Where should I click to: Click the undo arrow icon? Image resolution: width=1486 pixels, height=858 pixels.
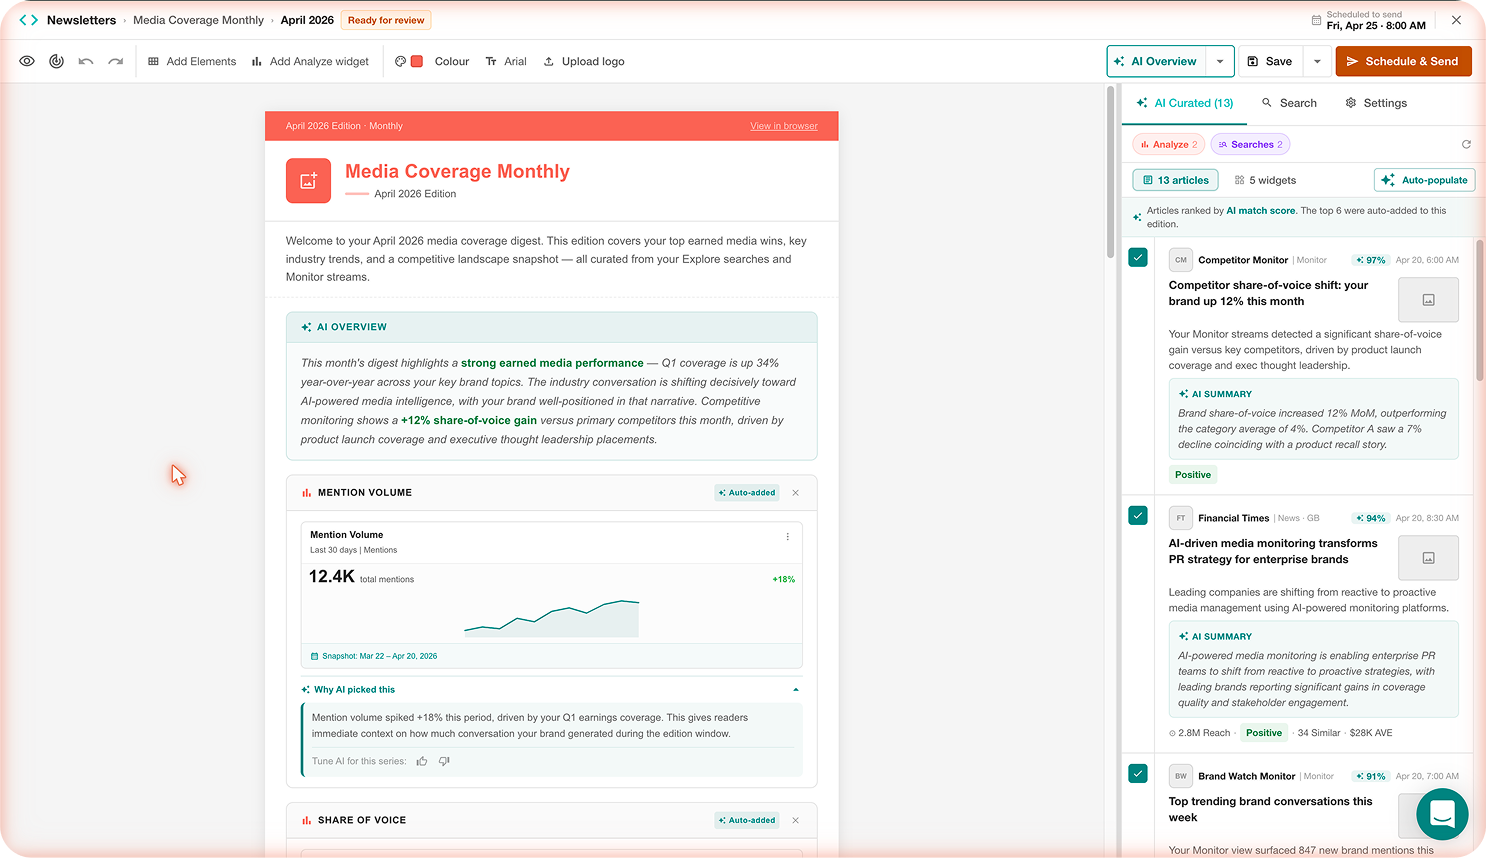[86, 61]
